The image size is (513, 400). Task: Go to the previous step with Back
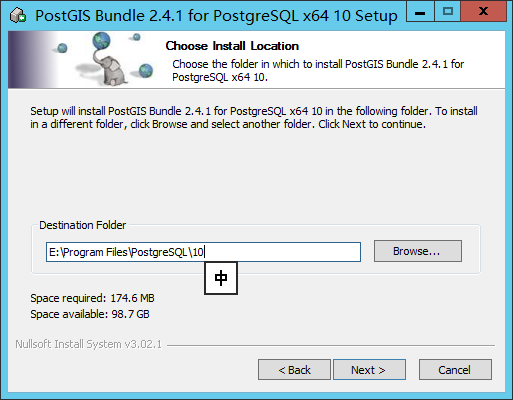[294, 370]
